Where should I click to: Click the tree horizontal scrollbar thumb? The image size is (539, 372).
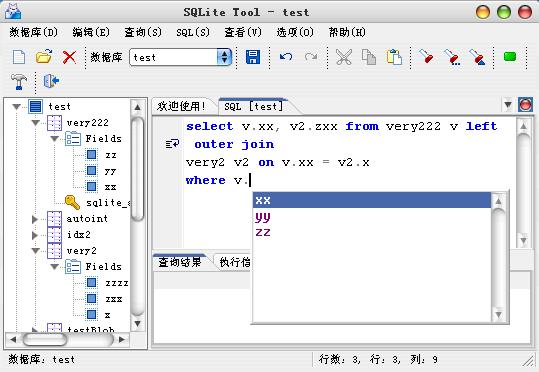click(45, 339)
